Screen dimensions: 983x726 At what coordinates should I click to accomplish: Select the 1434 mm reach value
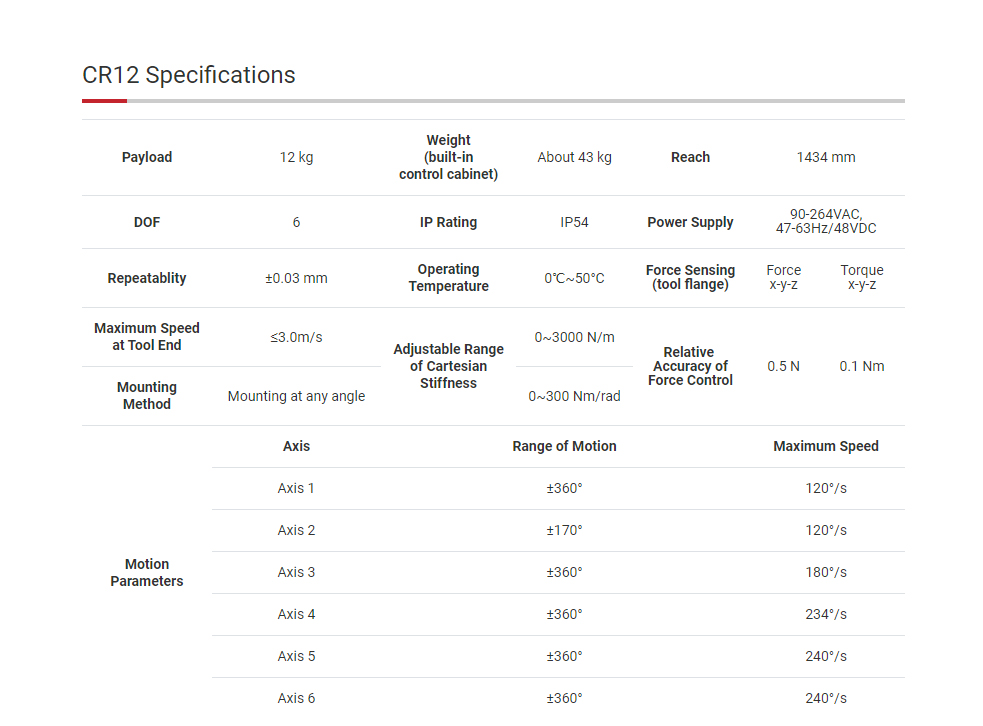[826, 157]
